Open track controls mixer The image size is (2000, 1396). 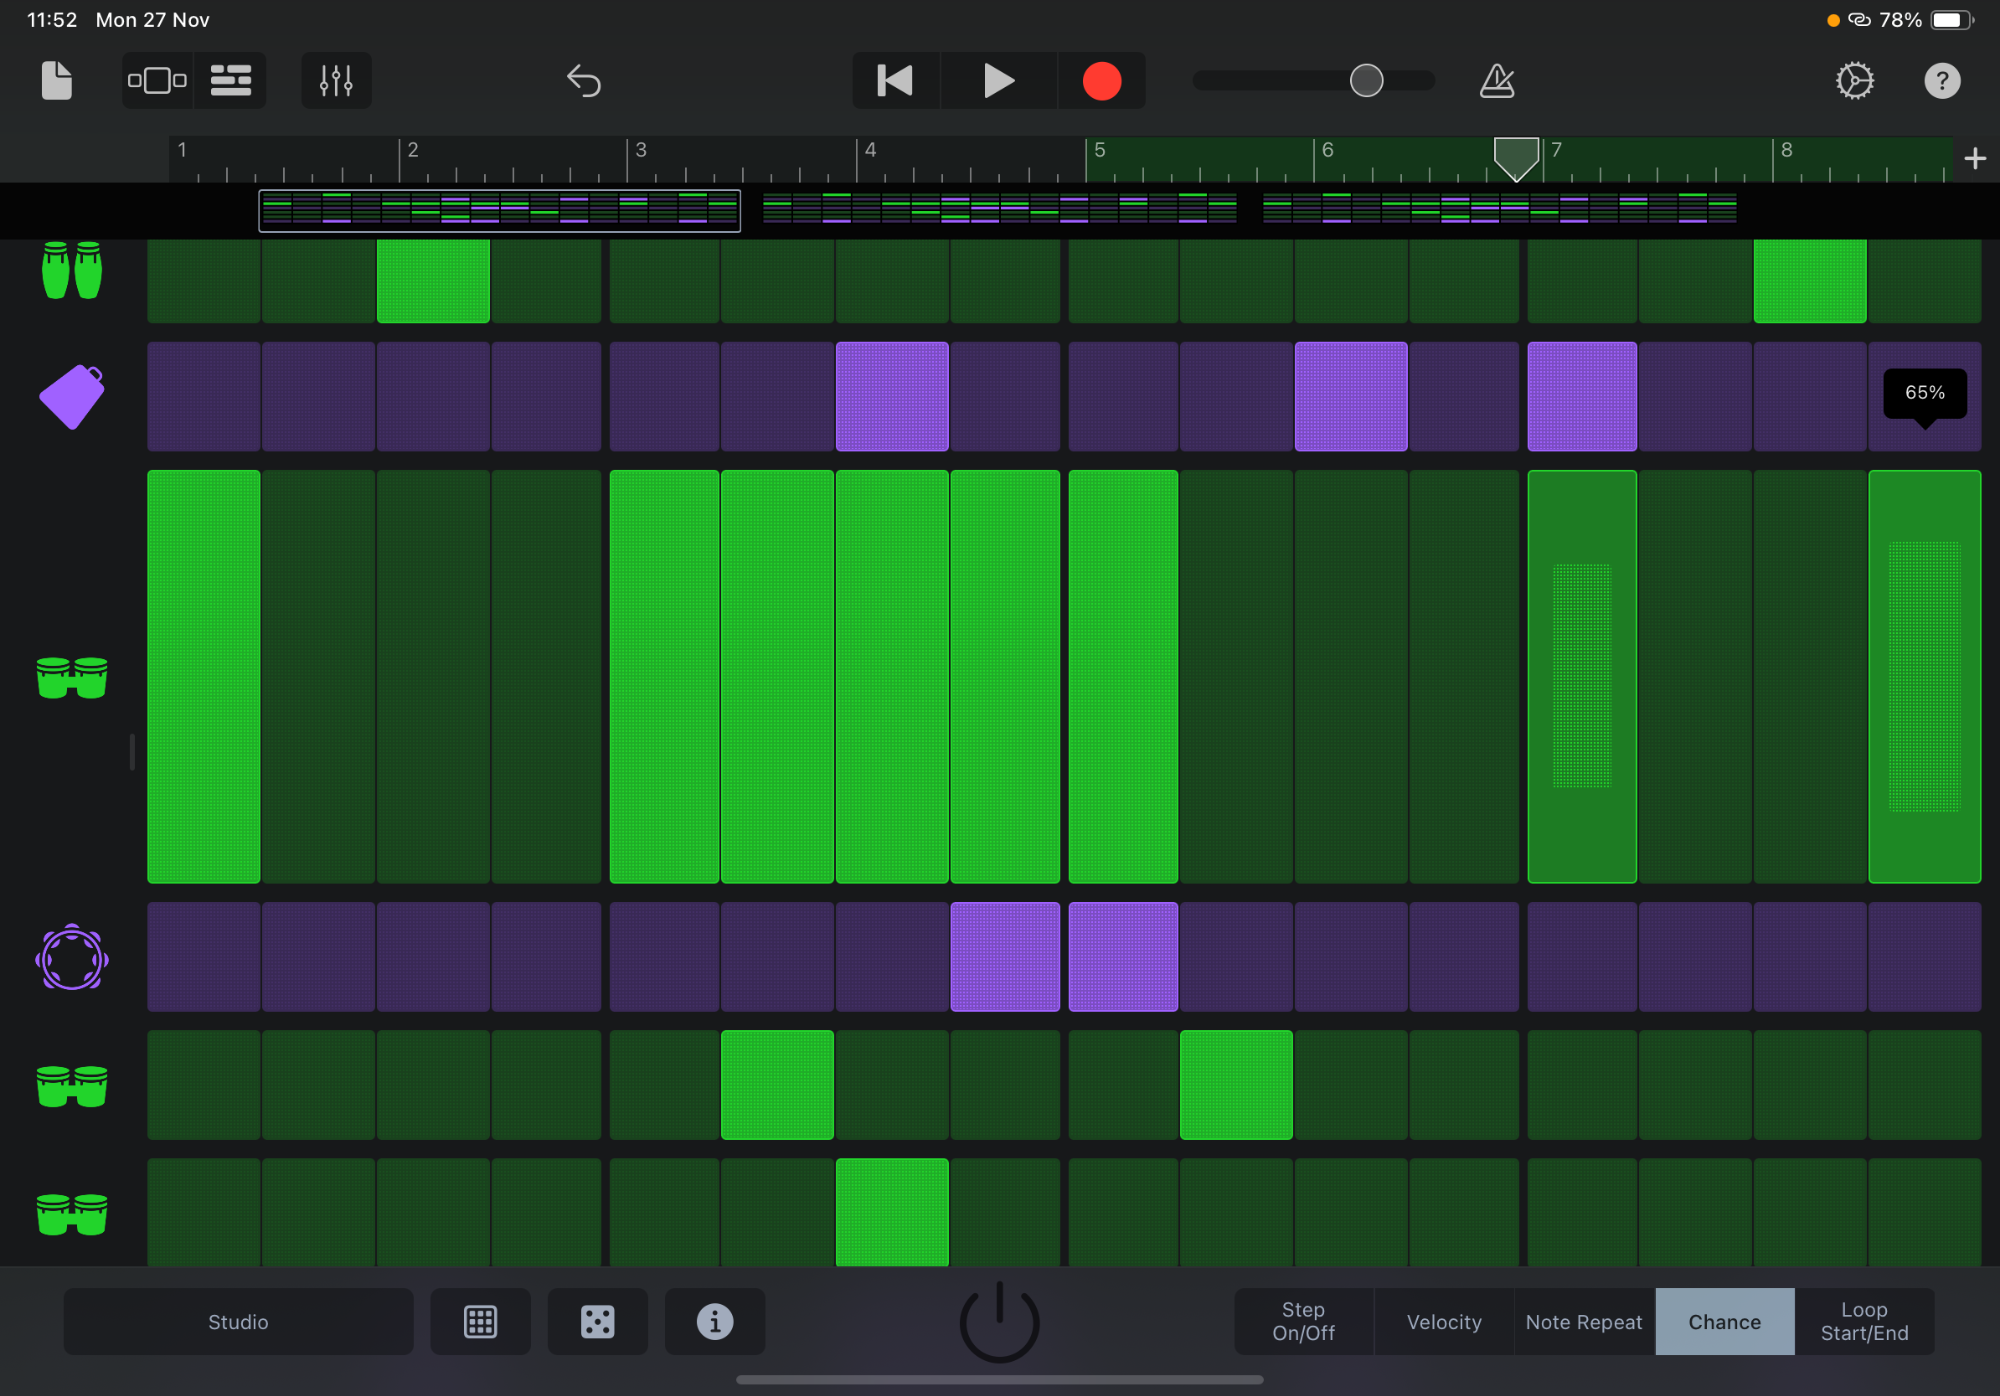[336, 80]
